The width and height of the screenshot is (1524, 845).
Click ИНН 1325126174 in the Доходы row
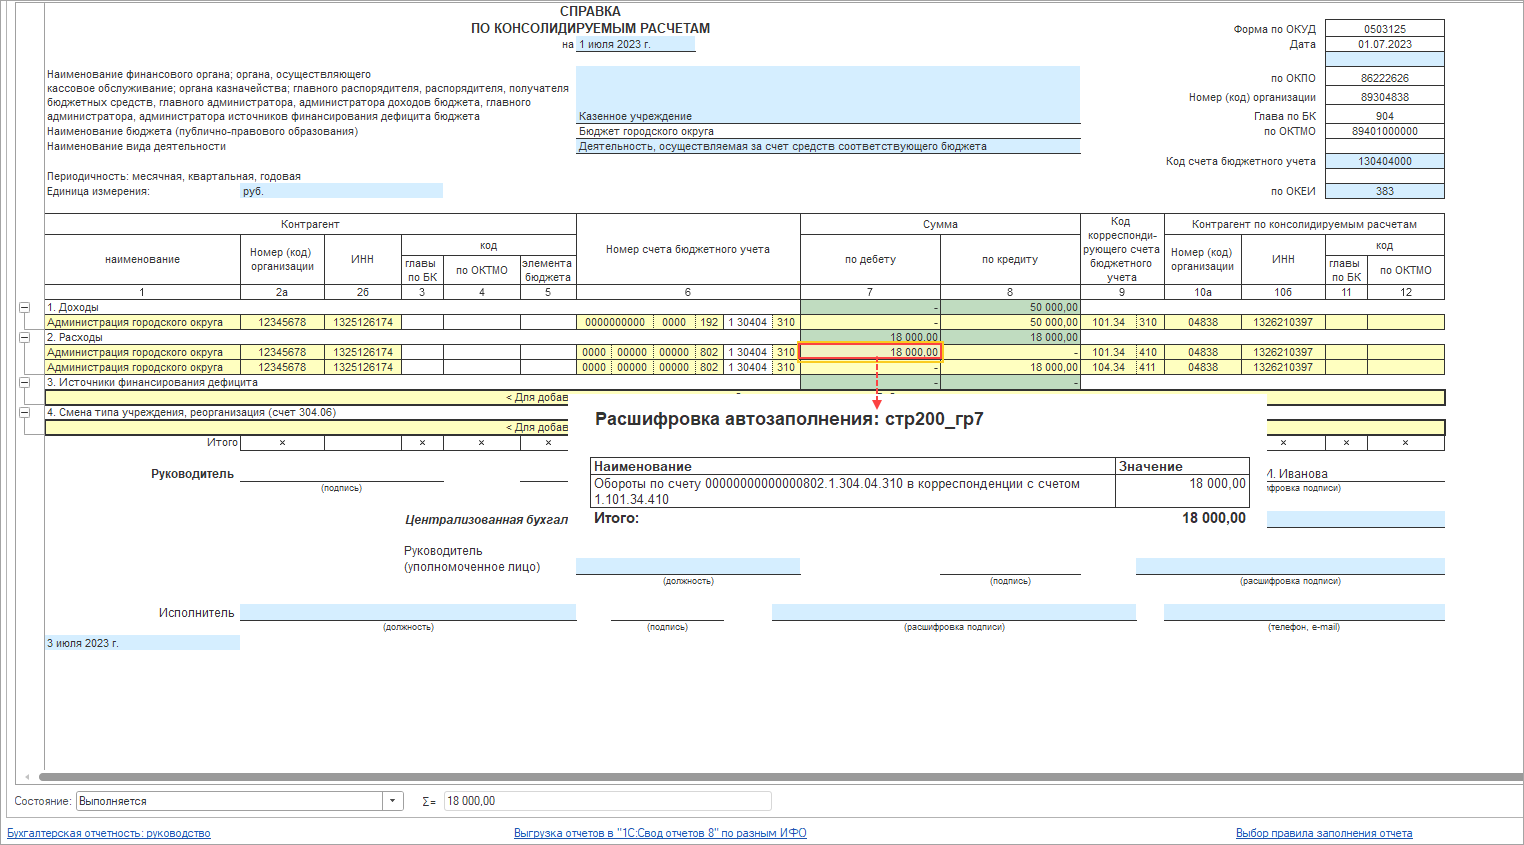point(362,322)
